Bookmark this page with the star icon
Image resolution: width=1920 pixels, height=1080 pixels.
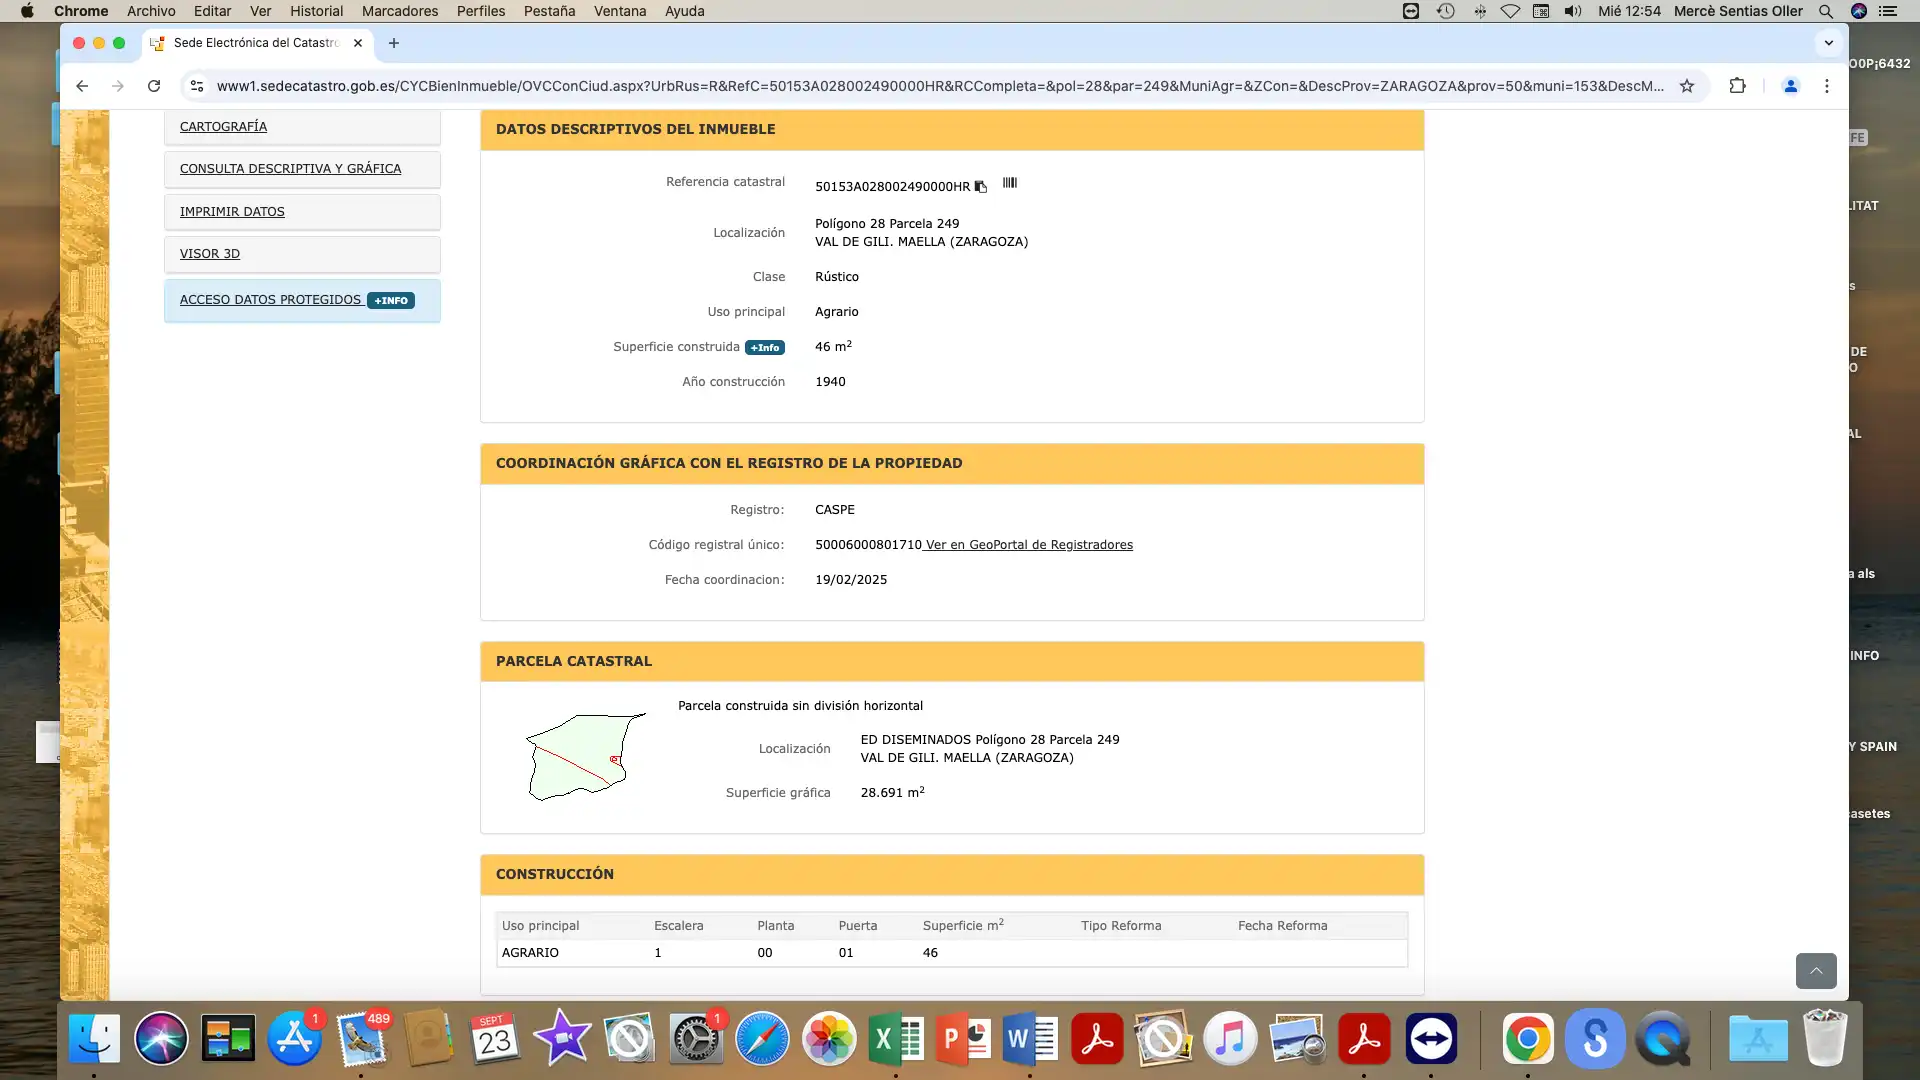(1687, 86)
